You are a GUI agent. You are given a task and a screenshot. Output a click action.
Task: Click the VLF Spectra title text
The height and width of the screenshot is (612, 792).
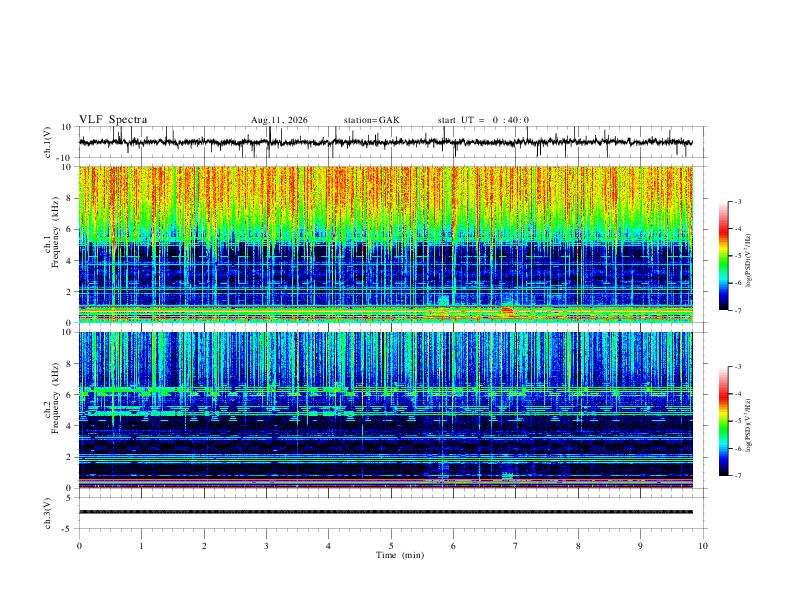click(113, 120)
